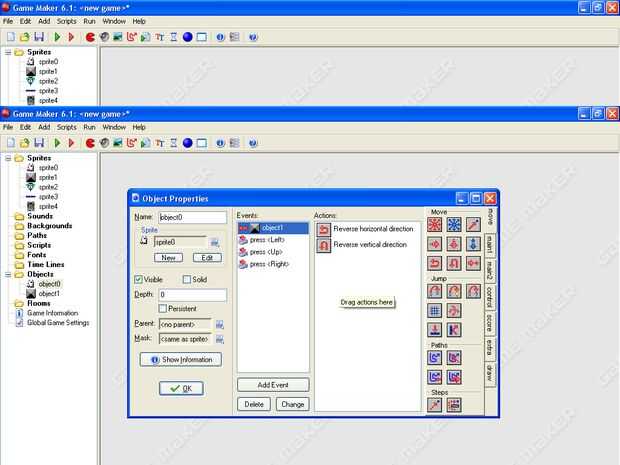
Task: Choose the Move to Contact action icon
Action: tap(435, 330)
